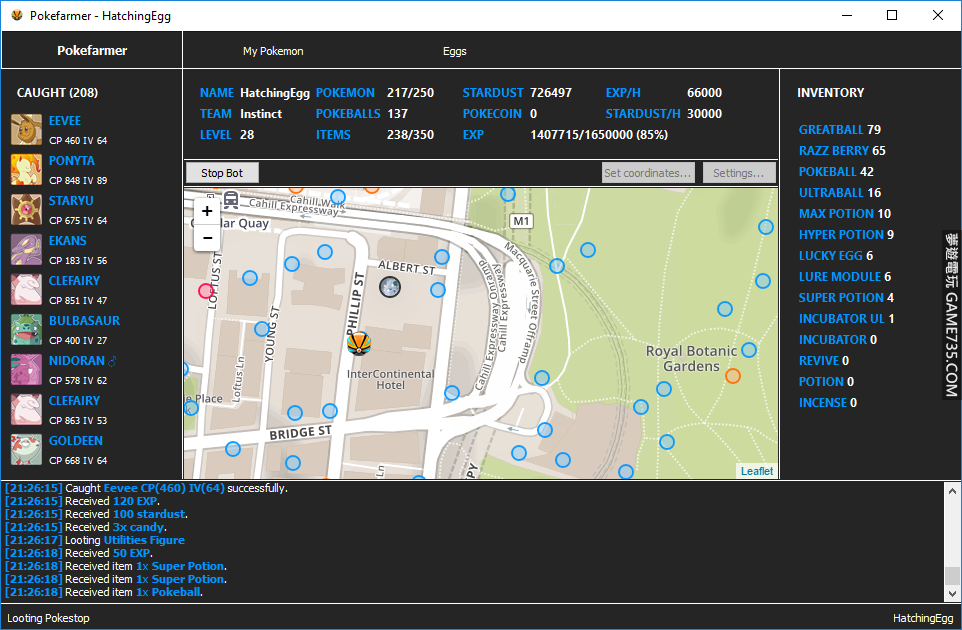Viewport: 962px width, 630px height.
Task: Switch to the Eggs tab
Action: pos(454,51)
